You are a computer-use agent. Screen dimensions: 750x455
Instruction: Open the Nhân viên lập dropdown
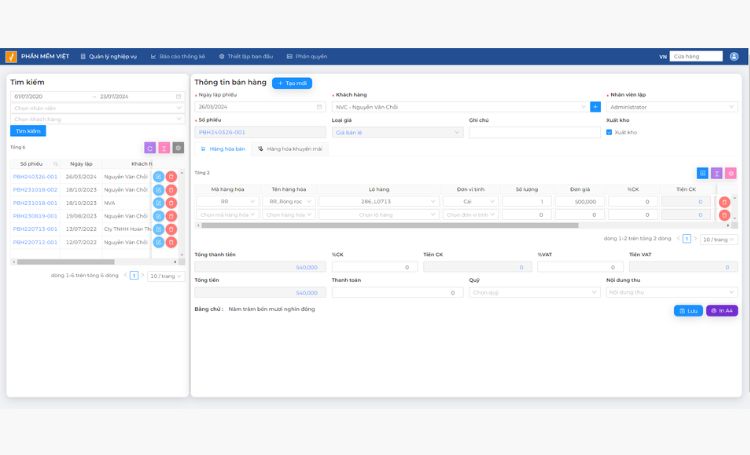point(671,106)
